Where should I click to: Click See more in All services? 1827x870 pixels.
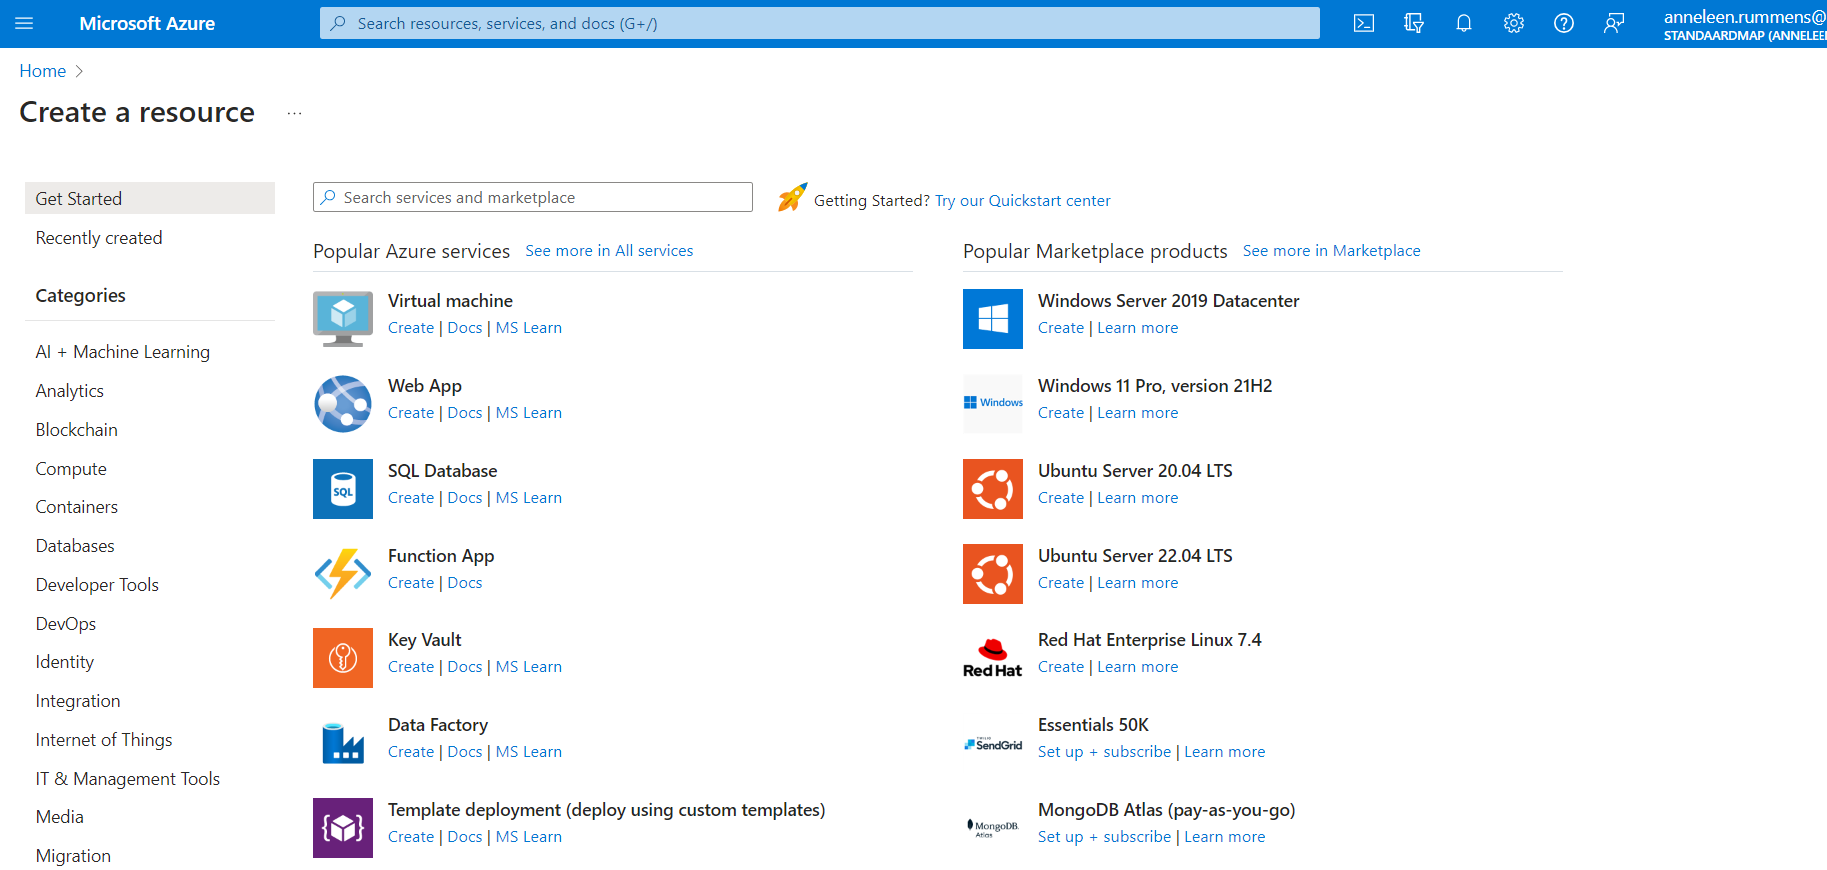point(609,251)
